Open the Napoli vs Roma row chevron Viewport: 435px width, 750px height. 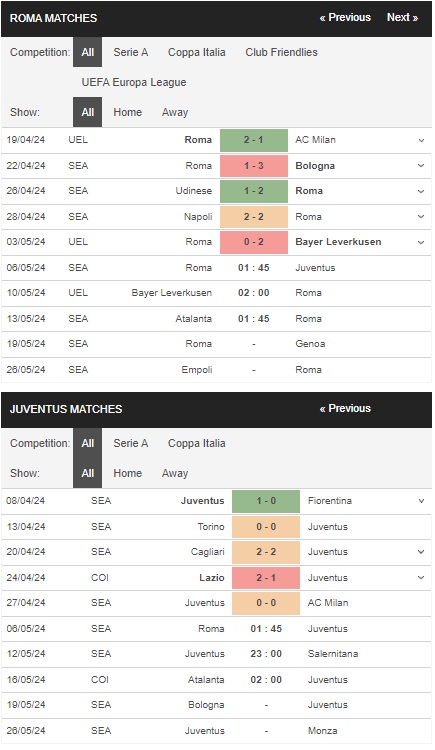pos(421,216)
